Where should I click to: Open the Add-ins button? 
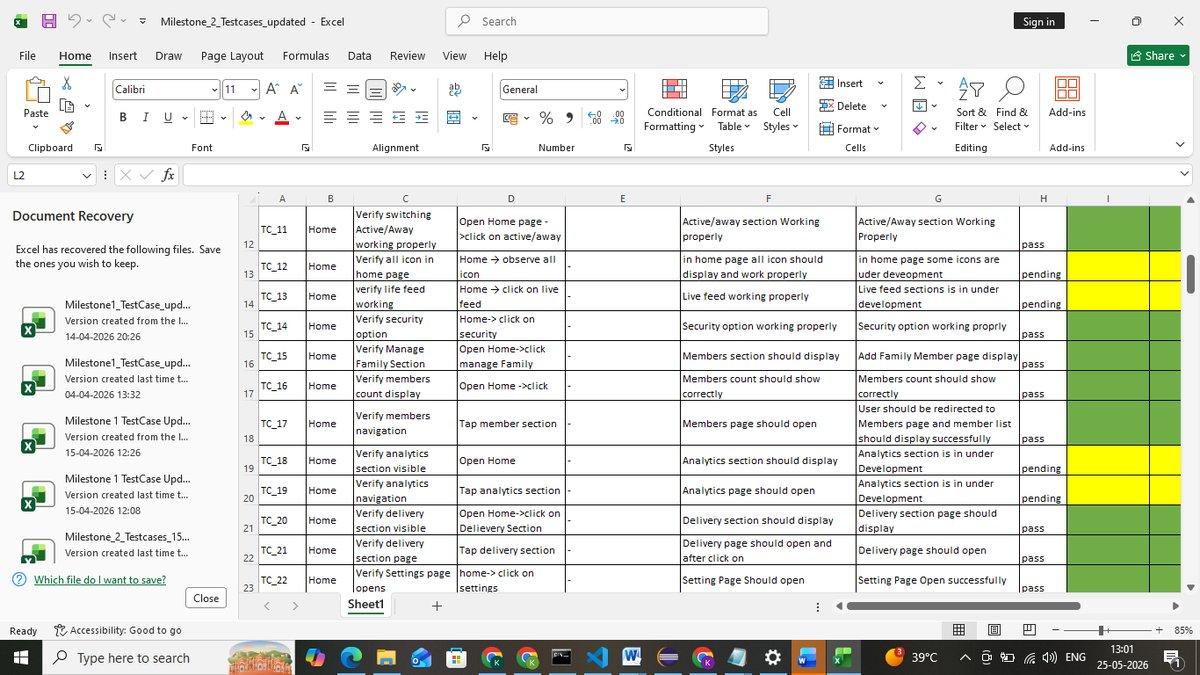click(x=1067, y=98)
